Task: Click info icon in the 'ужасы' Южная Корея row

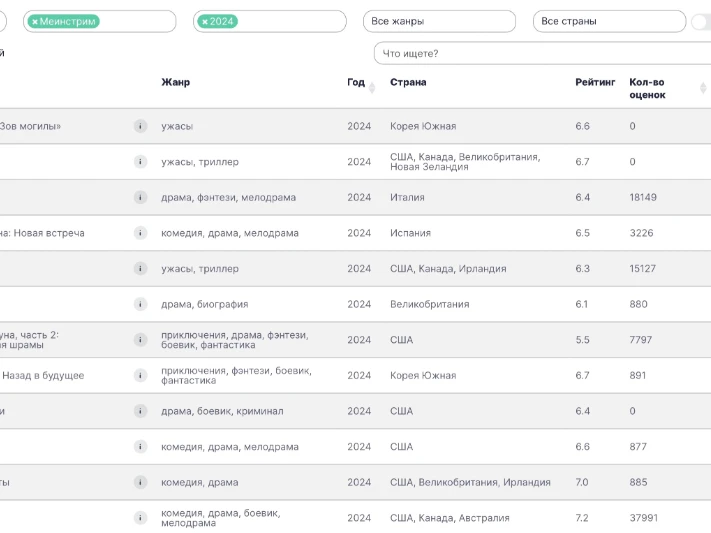Action: coord(140,126)
